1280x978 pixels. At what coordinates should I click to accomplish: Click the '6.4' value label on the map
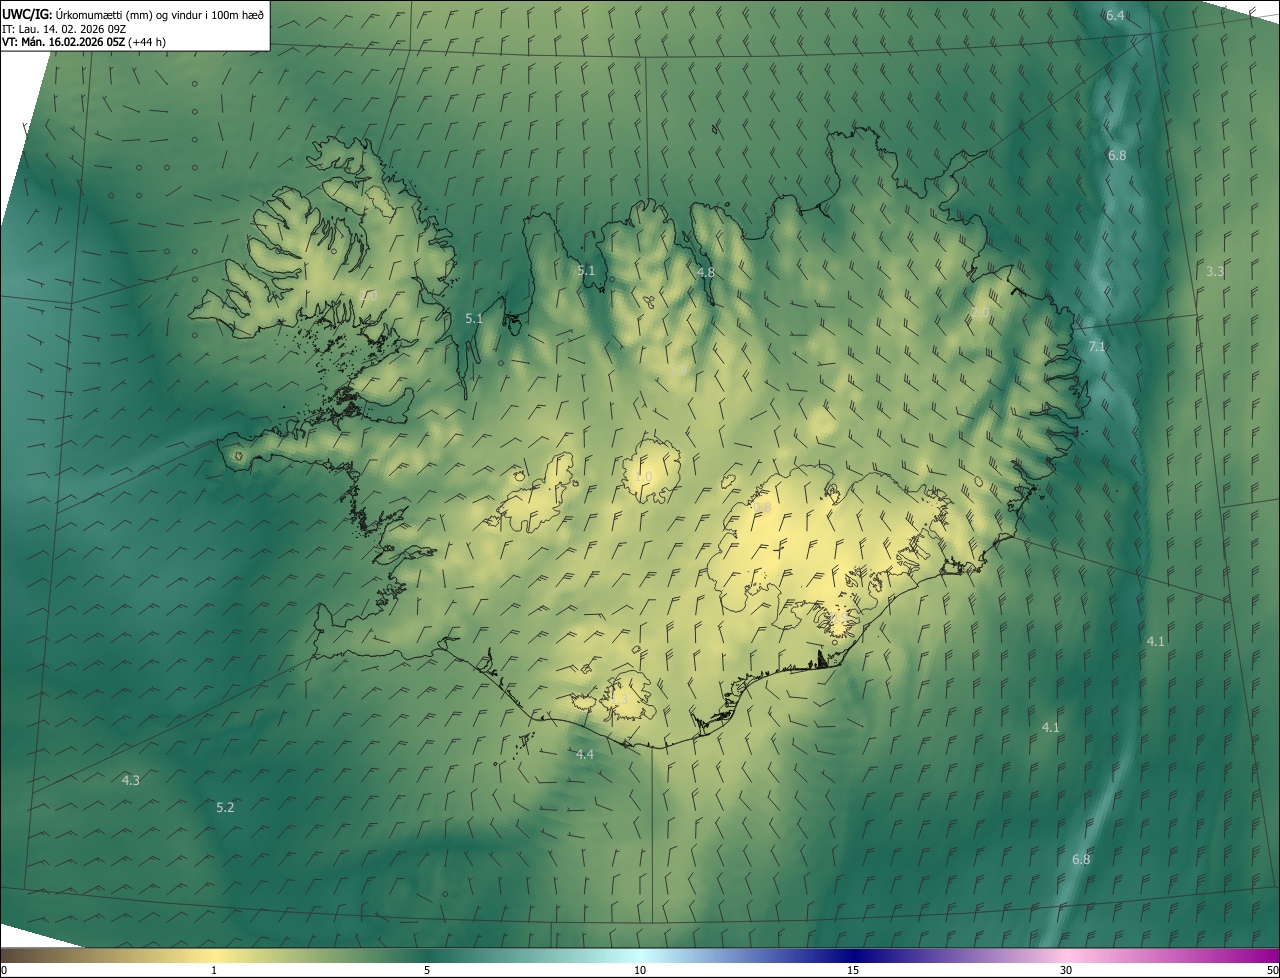(1115, 15)
